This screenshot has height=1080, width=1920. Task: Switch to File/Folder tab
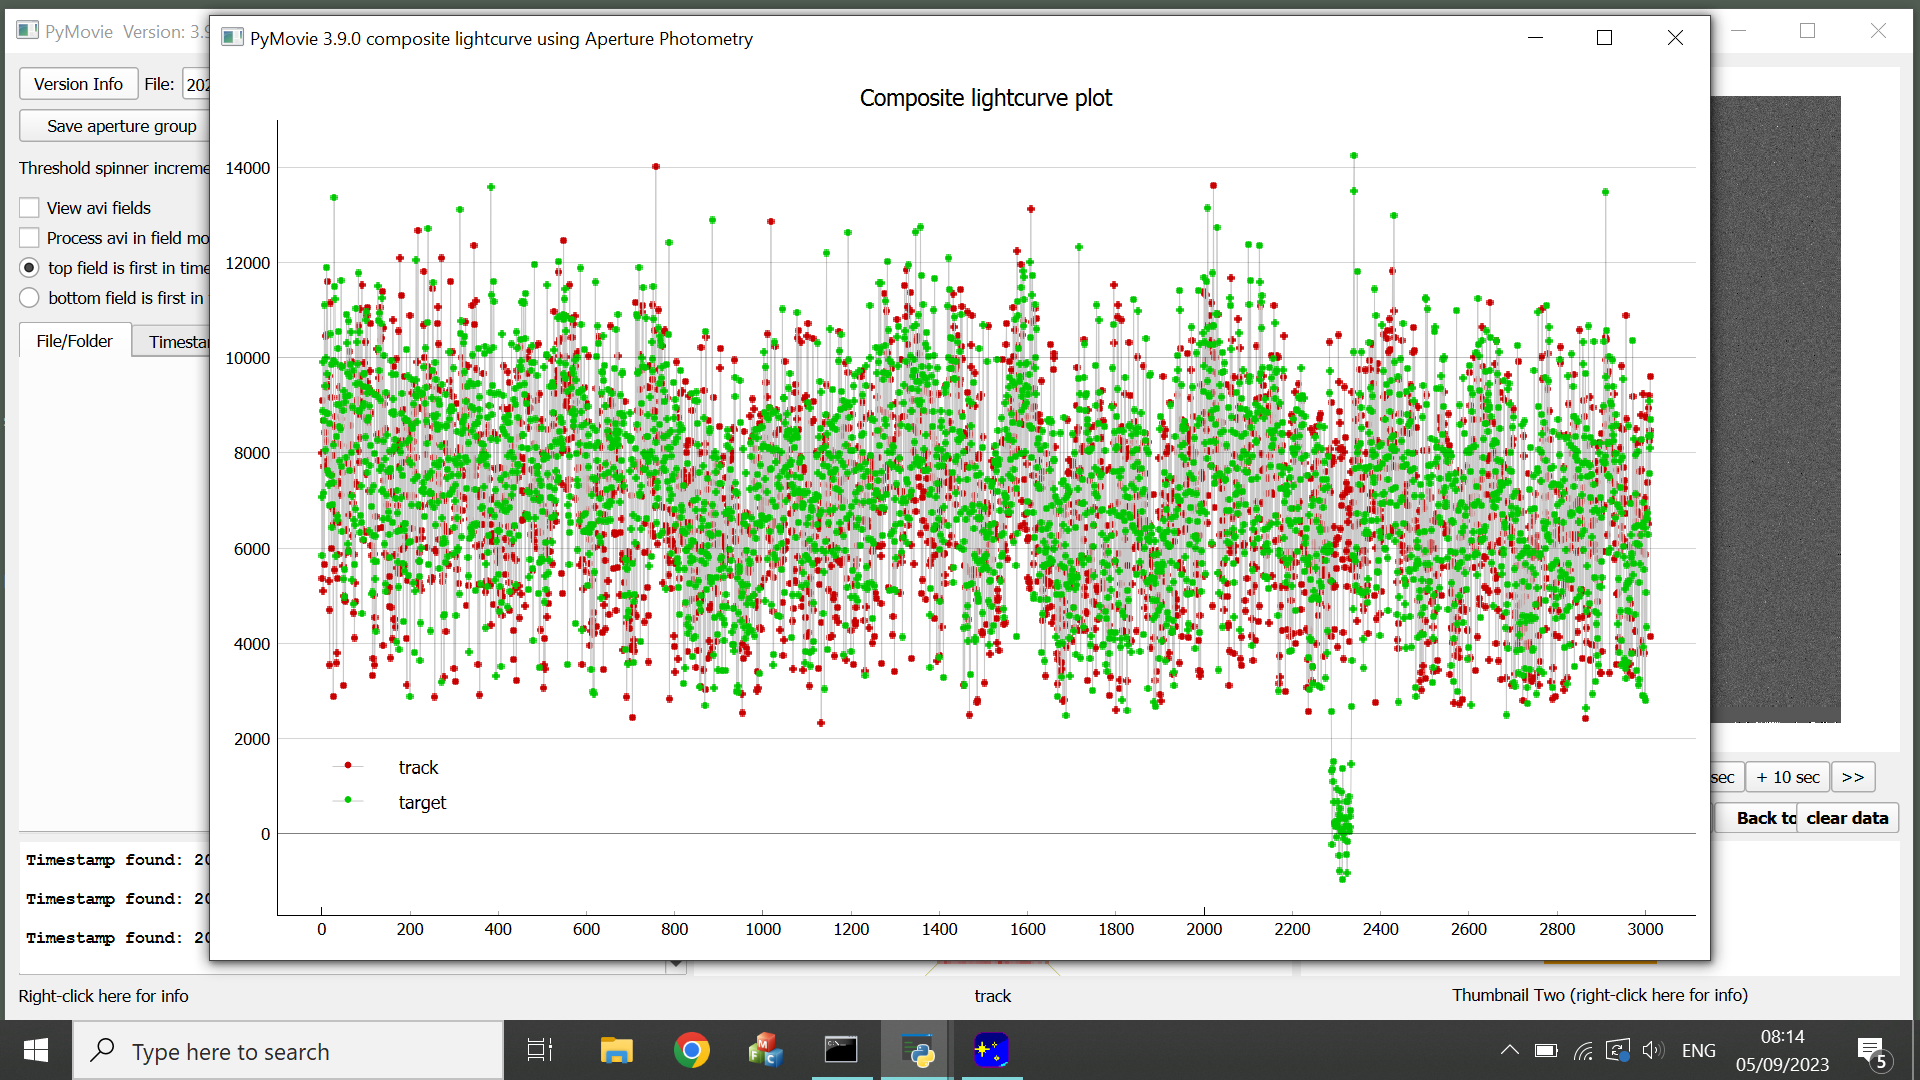[x=75, y=341]
